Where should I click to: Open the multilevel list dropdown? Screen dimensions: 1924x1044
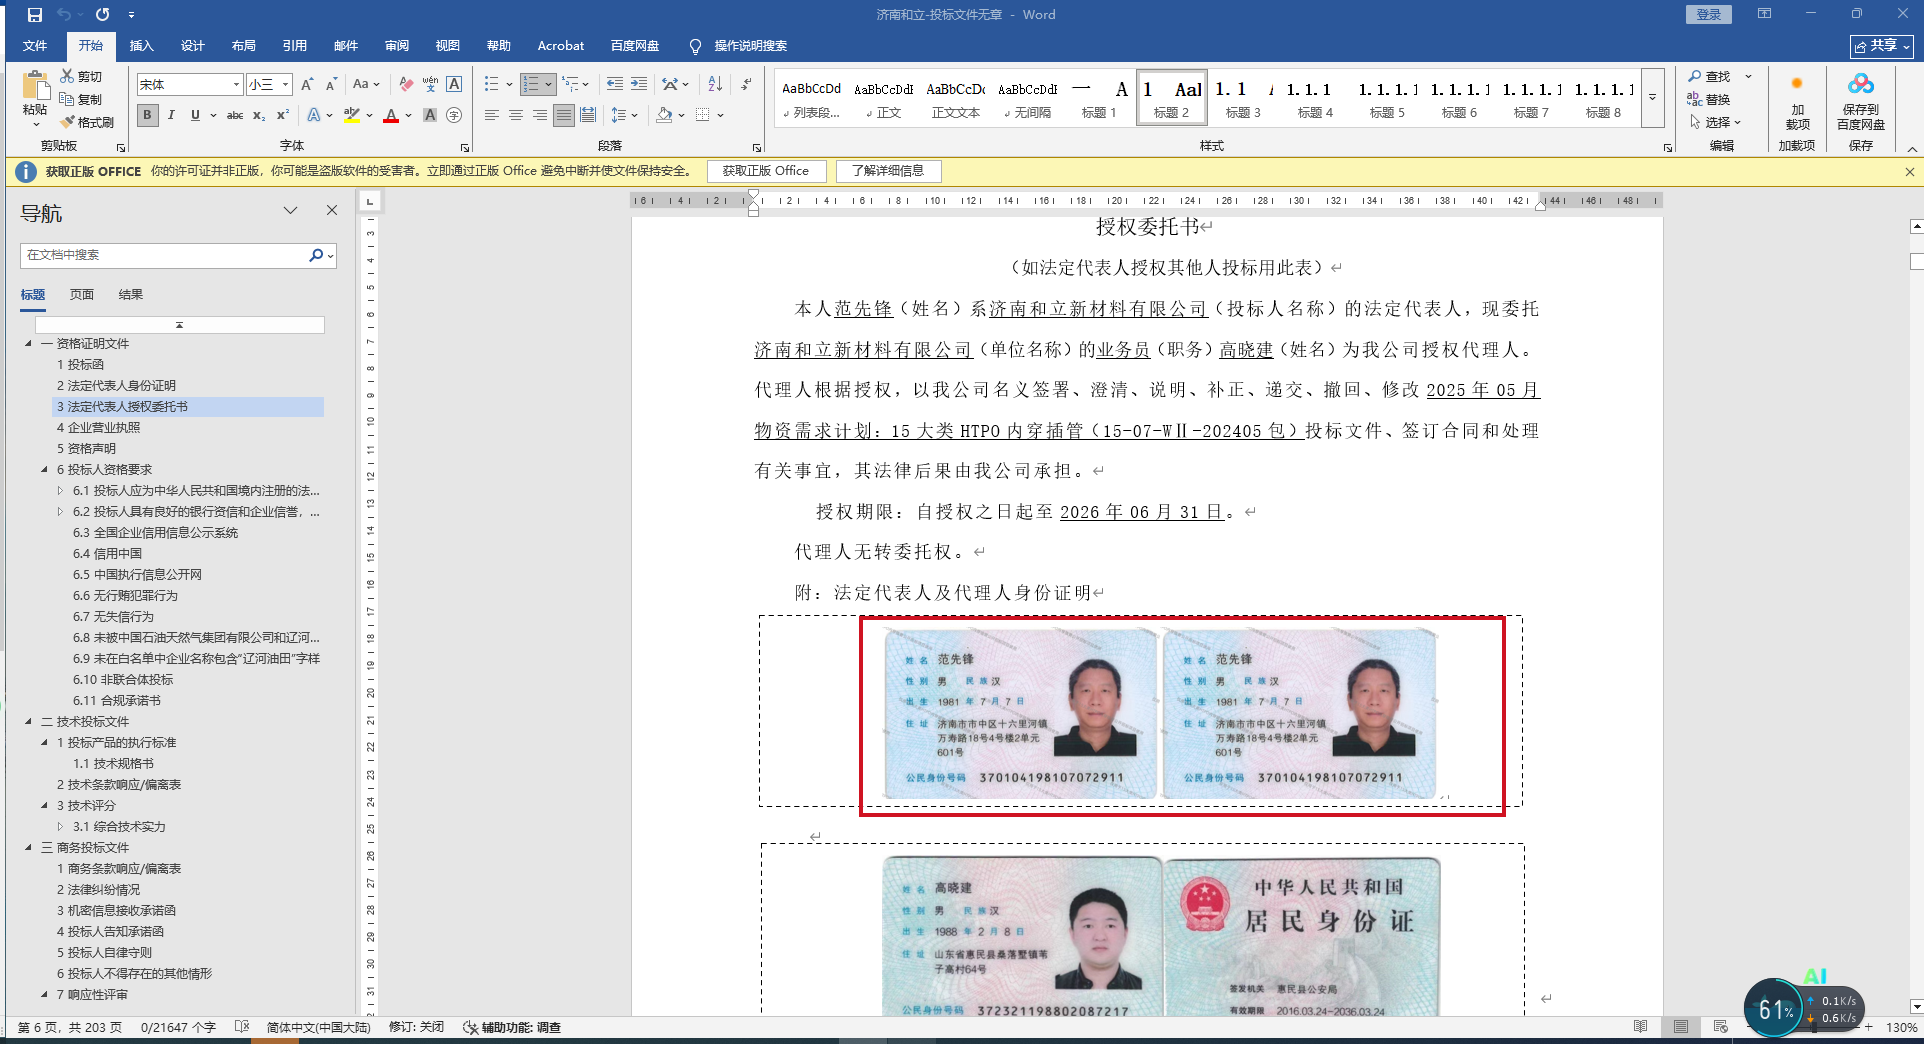(x=575, y=84)
